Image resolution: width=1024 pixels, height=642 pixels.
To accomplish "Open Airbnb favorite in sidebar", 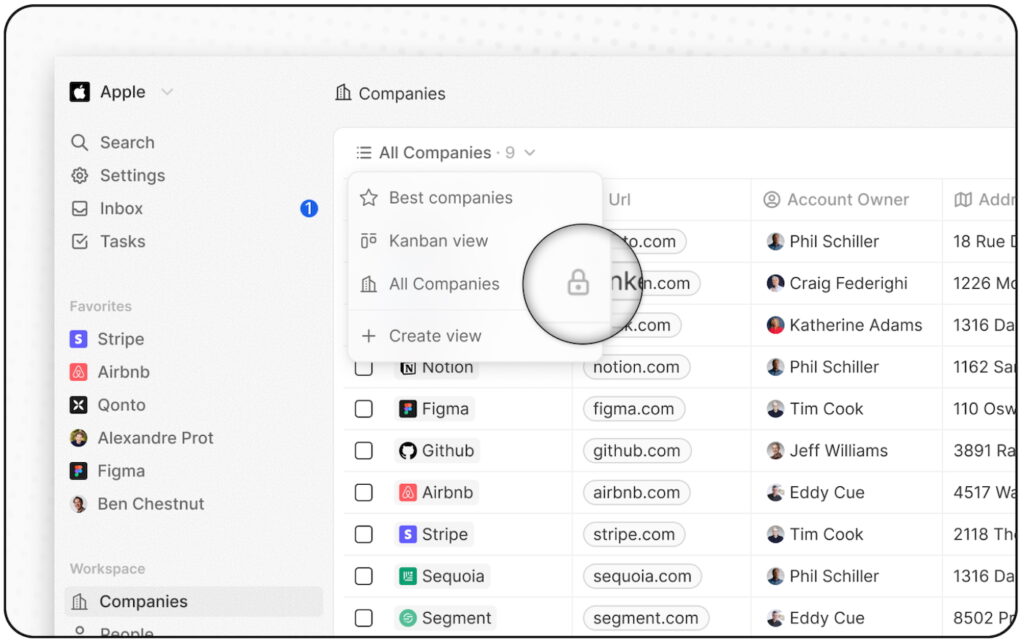I will pyautogui.click(x=110, y=372).
